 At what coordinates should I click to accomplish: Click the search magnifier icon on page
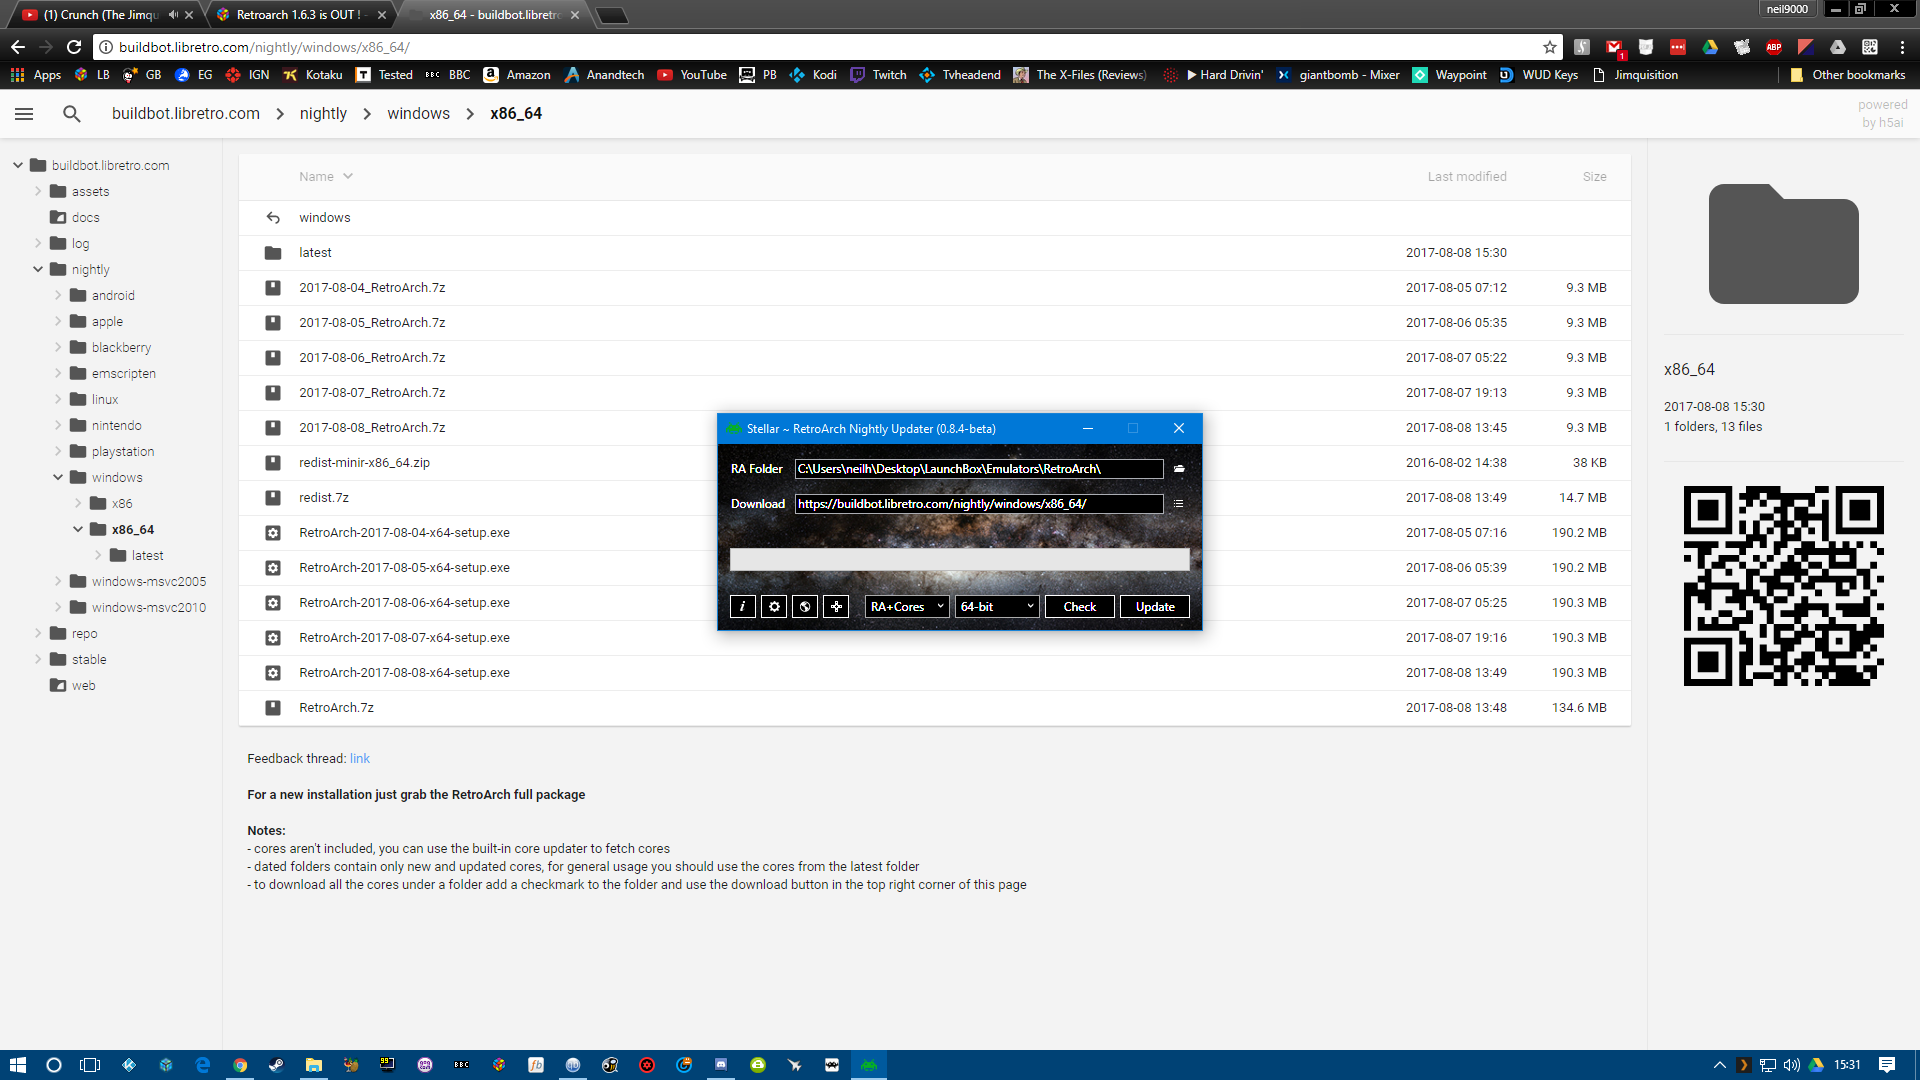coord(72,114)
